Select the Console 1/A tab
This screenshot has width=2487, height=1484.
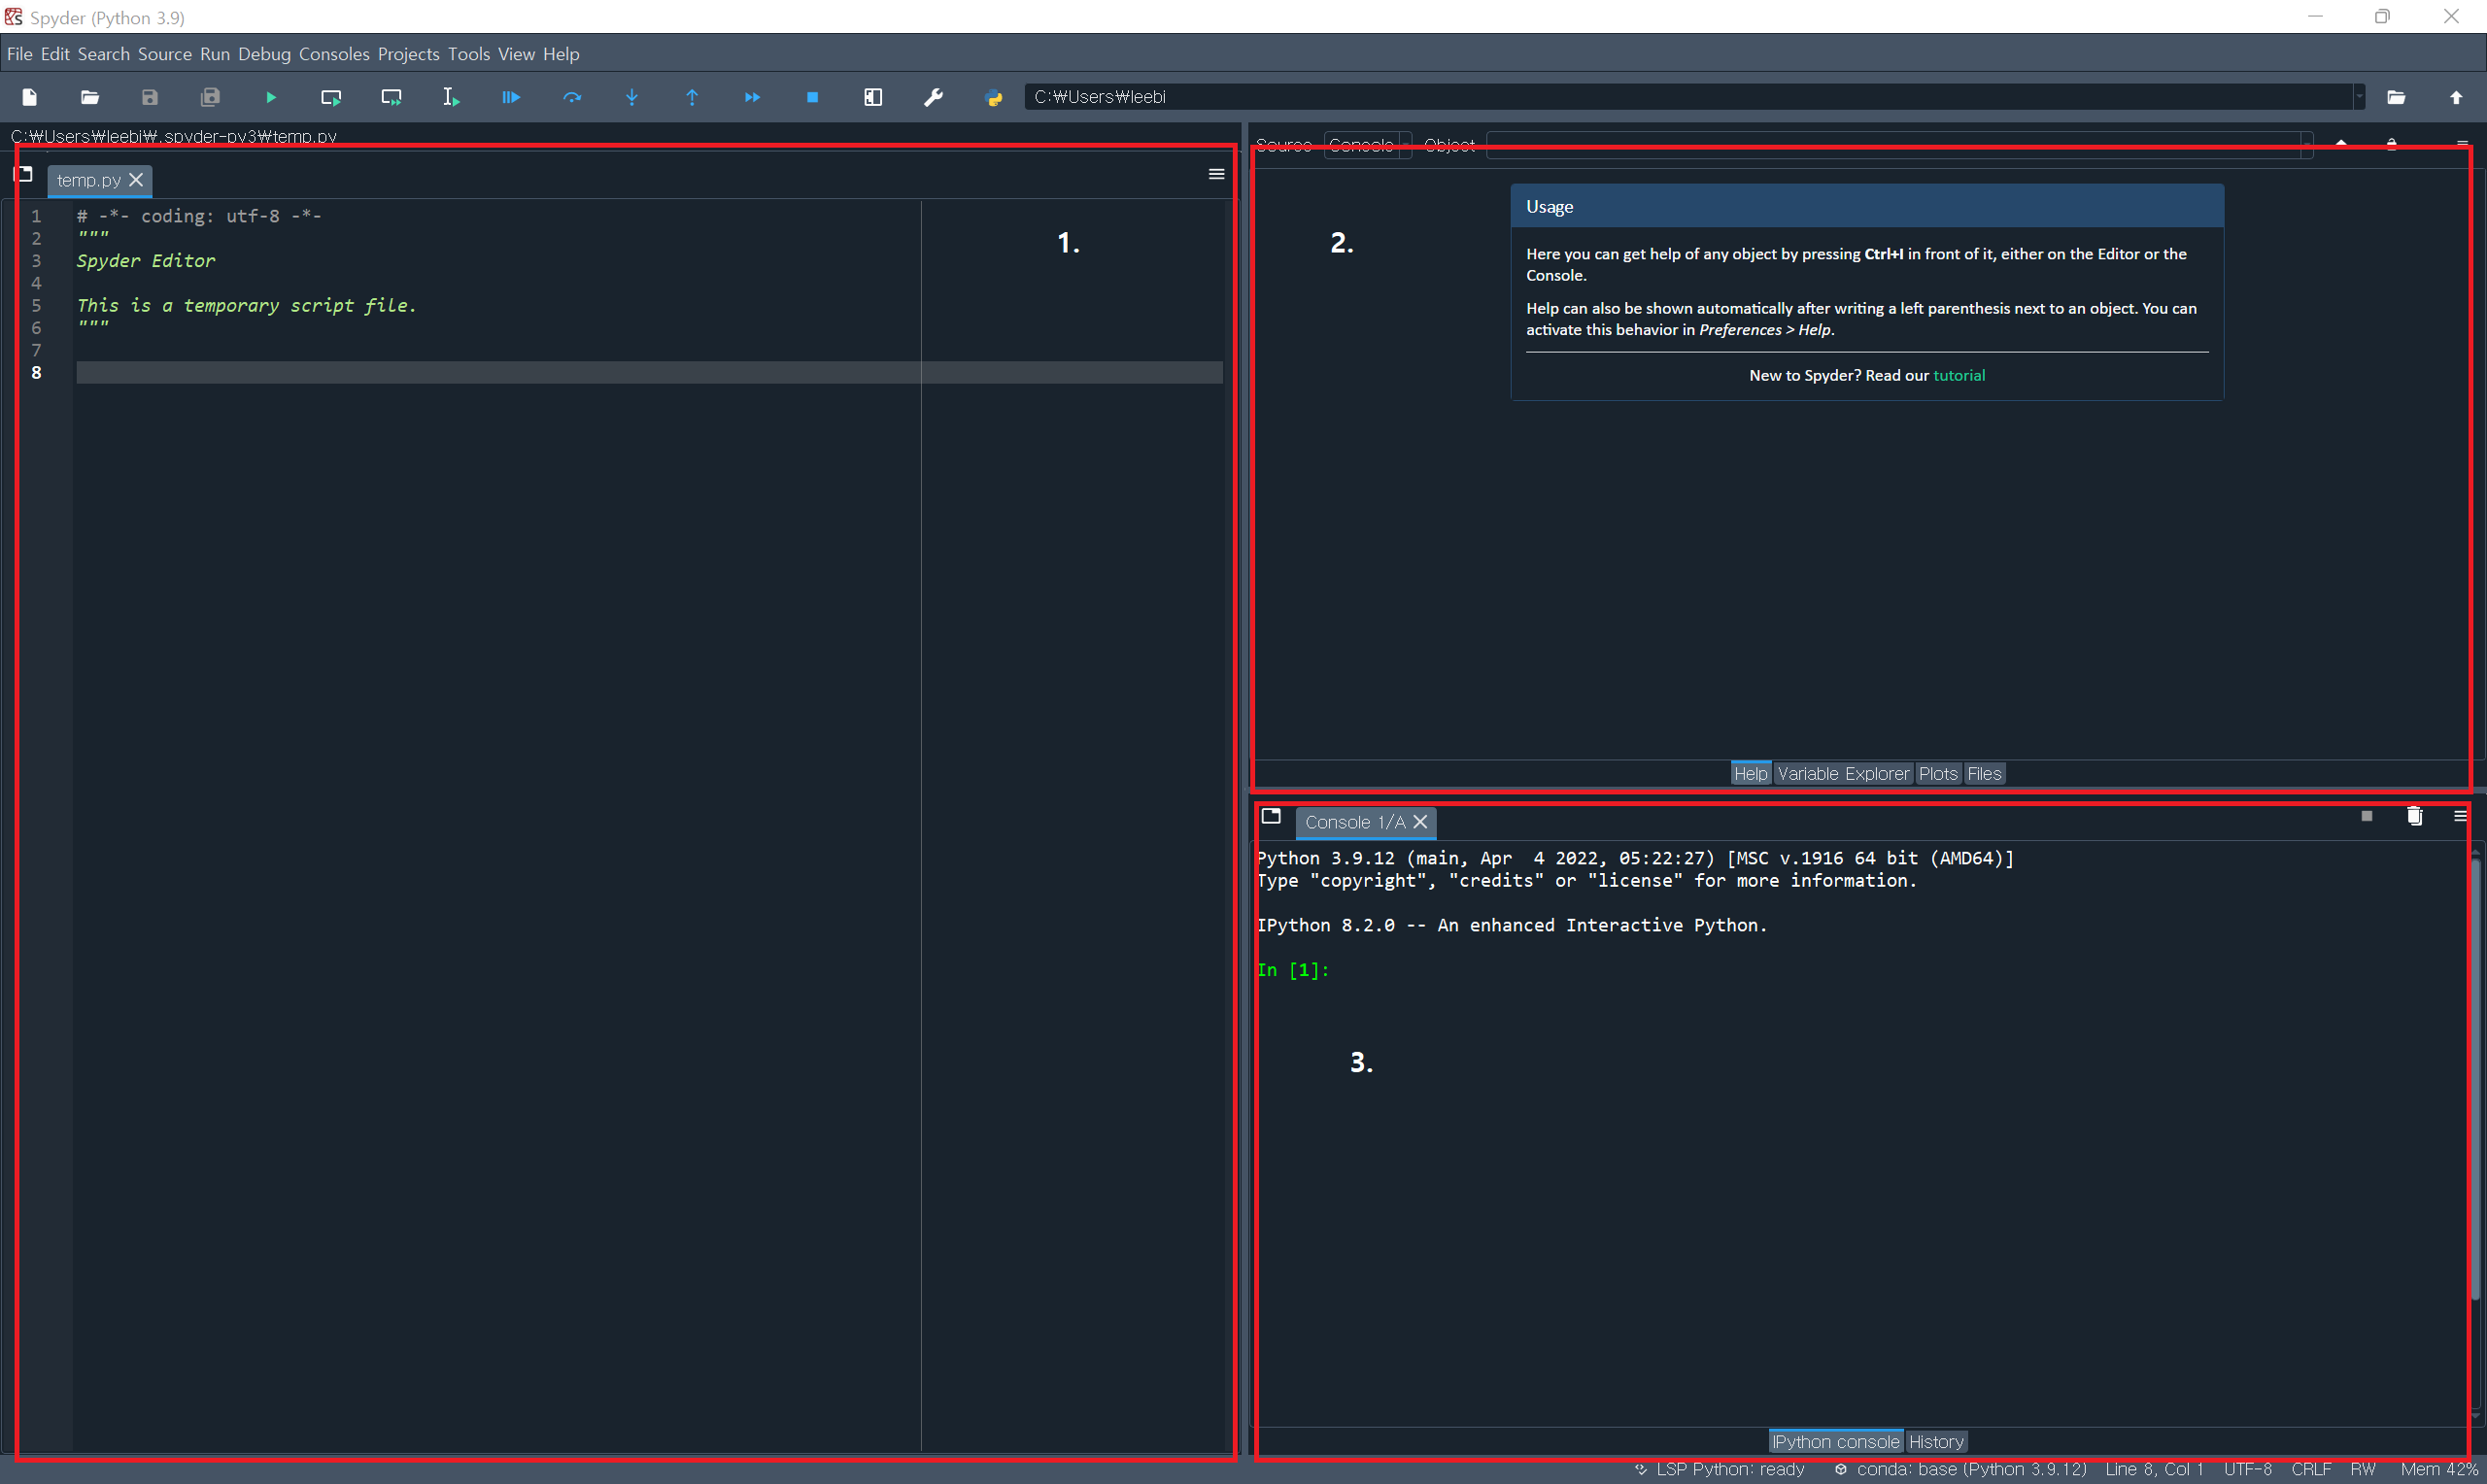point(1354,822)
